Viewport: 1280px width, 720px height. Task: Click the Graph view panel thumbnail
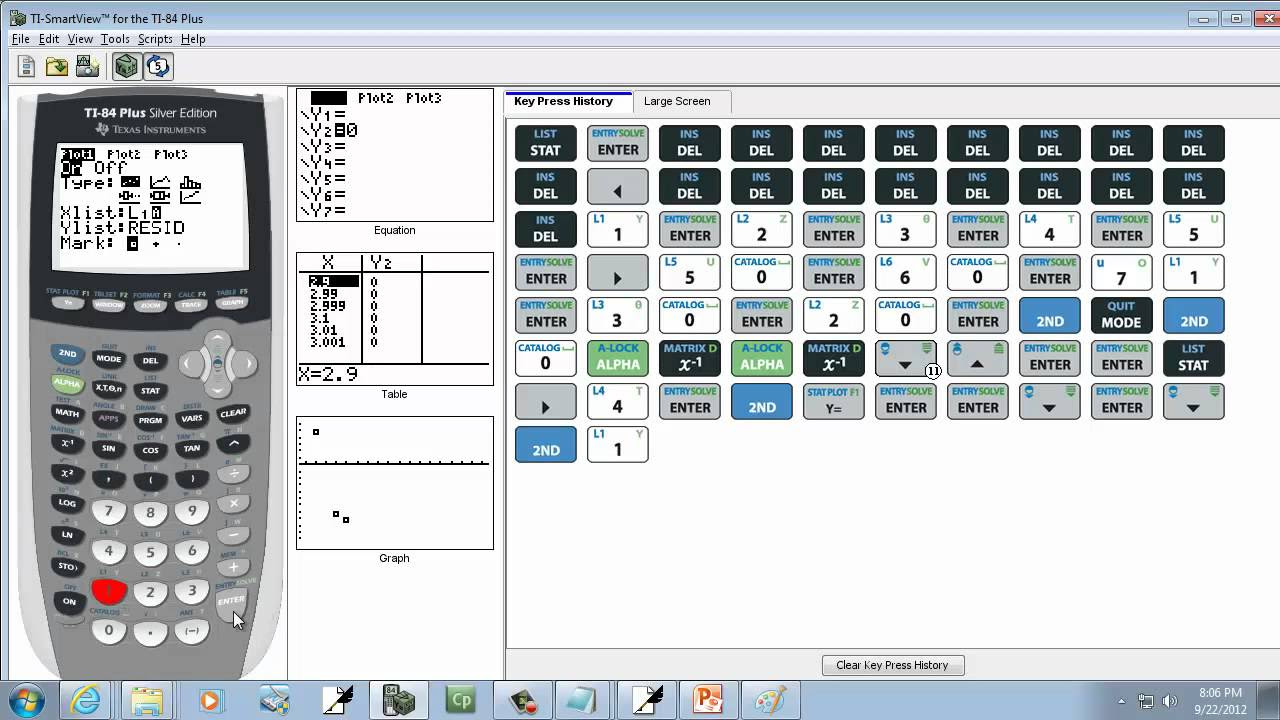[x=395, y=483]
